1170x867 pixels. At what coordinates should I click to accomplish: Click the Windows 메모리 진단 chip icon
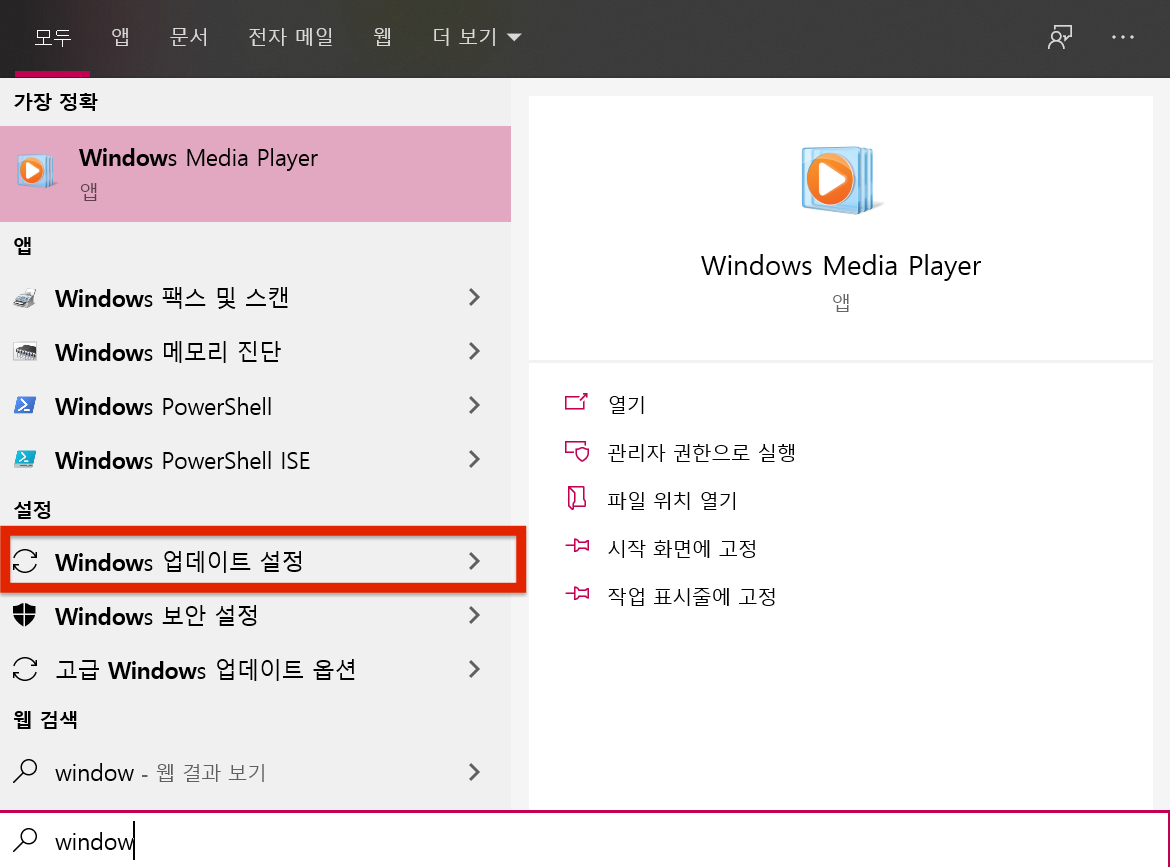coord(25,352)
